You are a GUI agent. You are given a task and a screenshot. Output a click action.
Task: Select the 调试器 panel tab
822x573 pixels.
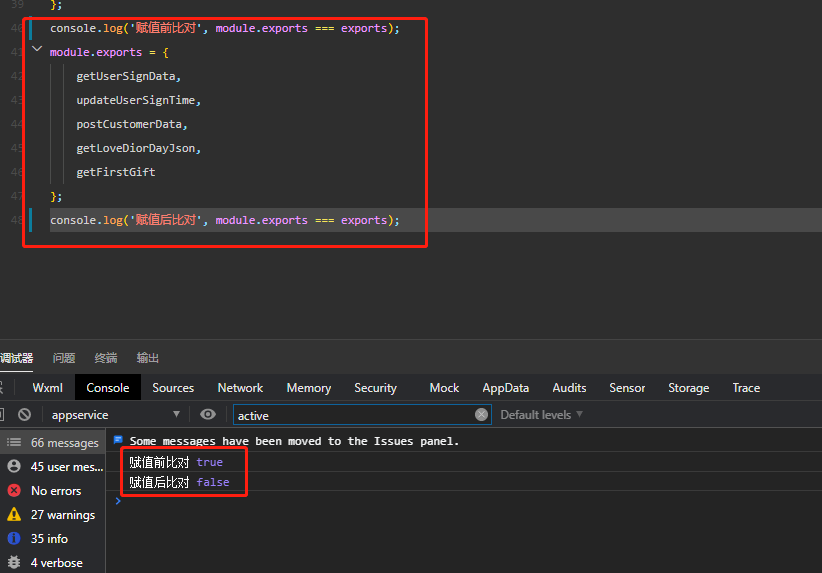click(16, 358)
